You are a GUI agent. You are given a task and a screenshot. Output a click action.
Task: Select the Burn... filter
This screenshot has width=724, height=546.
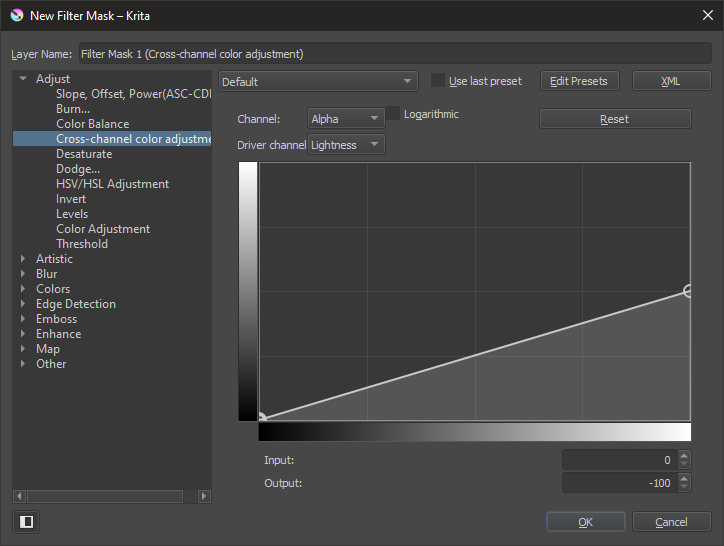pos(73,109)
